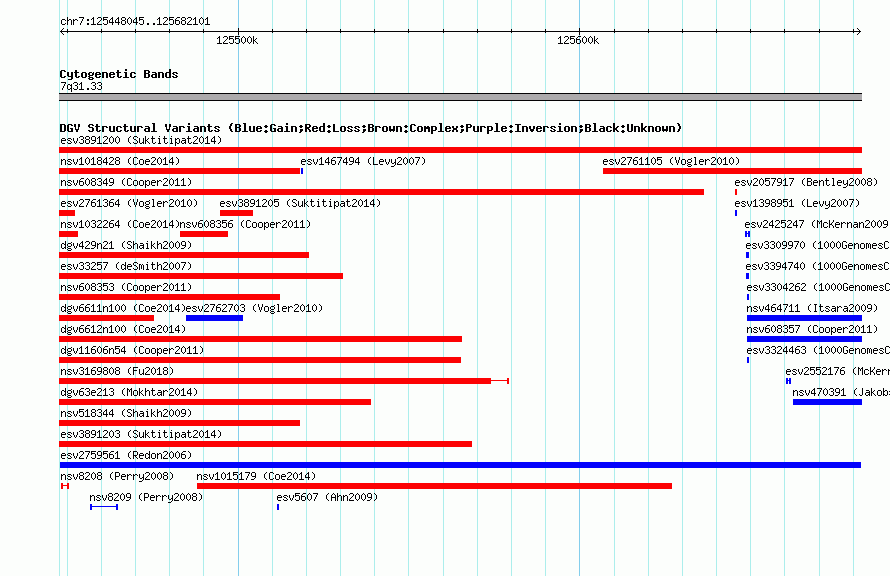This screenshot has height=576, width=890.
Task: Select nsv608356 (Cooper2011) label
Action: (245, 224)
